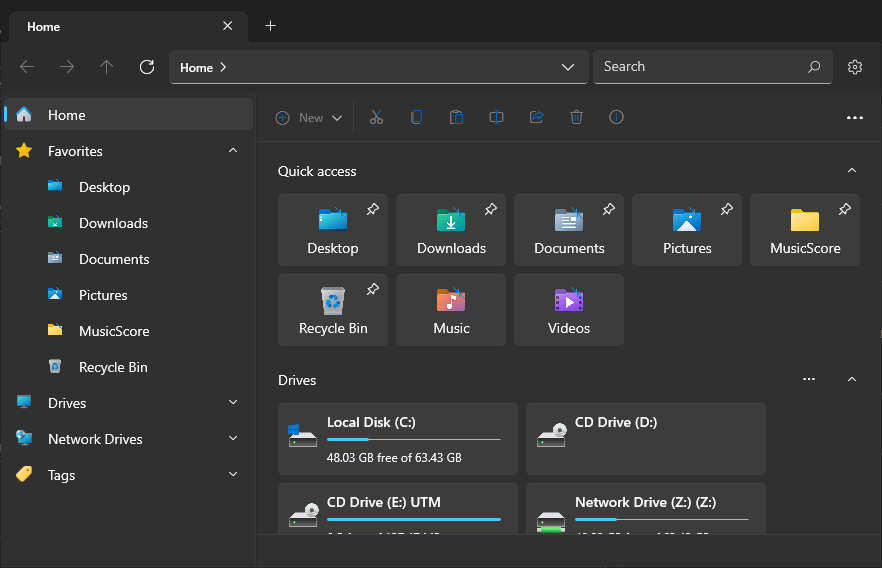Viewport: 882px width, 568px height.
Task: Click the Properties info icon in toolbar
Action: click(616, 117)
